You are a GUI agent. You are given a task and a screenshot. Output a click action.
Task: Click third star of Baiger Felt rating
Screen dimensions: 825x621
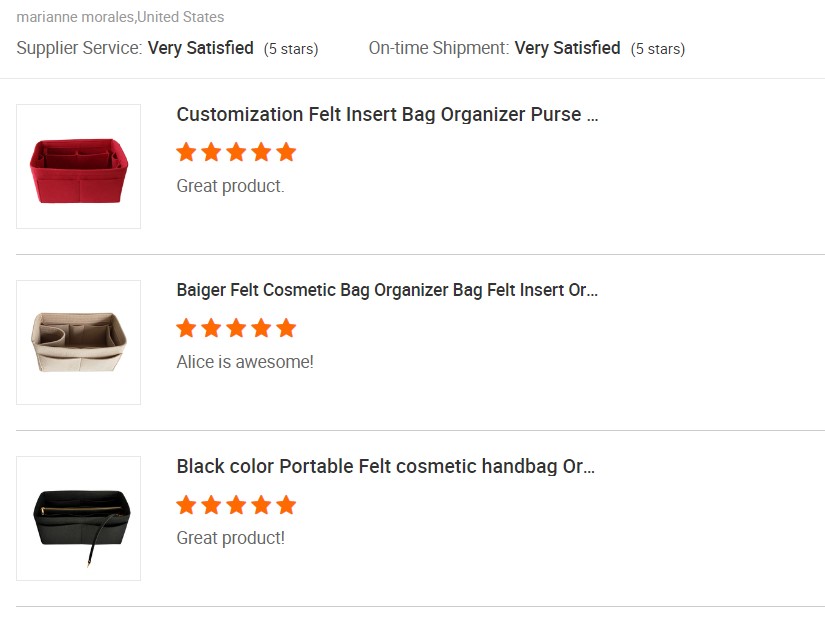236,328
